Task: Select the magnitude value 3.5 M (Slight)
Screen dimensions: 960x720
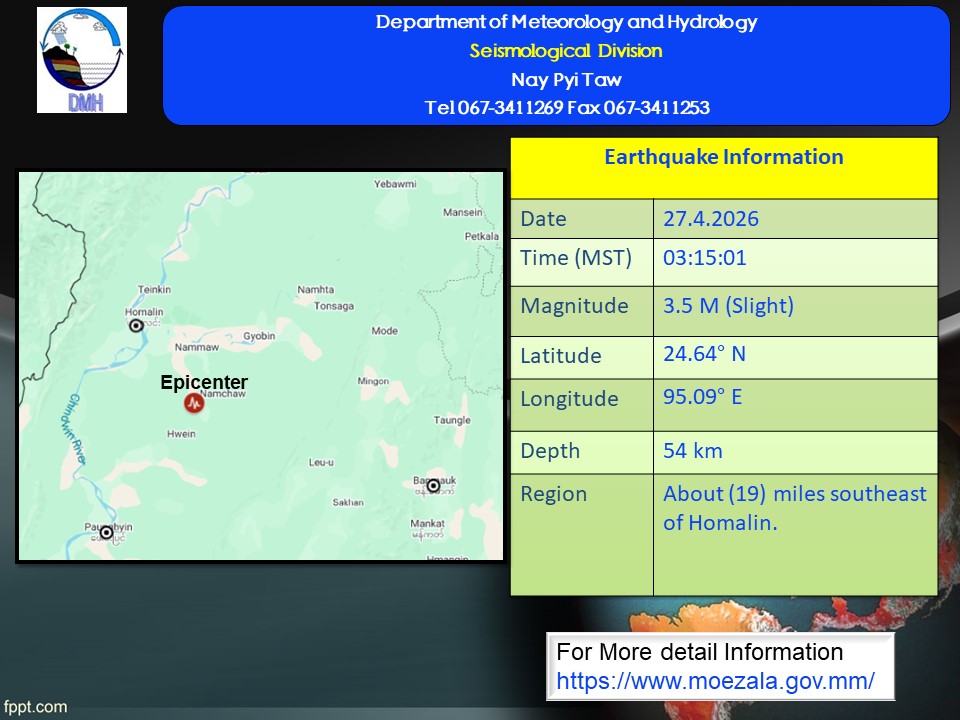Action: (728, 306)
